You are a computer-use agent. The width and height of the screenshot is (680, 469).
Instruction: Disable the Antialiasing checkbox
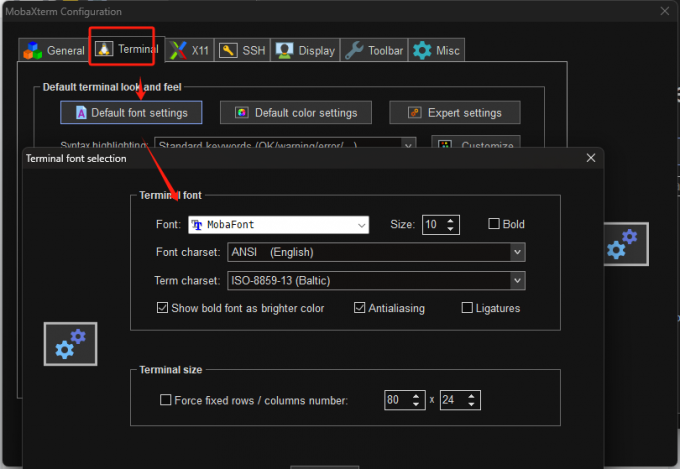tap(360, 308)
